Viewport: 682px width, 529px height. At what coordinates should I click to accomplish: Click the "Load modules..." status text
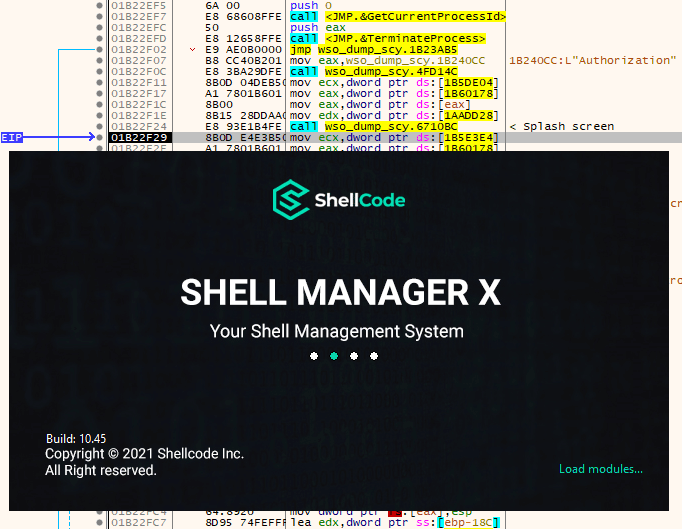click(600, 469)
